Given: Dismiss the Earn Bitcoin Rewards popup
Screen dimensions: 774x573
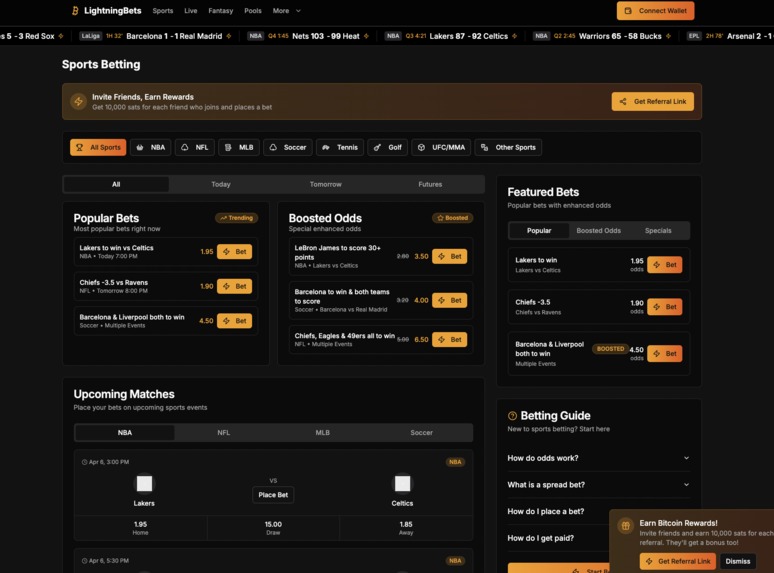Looking at the screenshot, I should tap(737, 561).
